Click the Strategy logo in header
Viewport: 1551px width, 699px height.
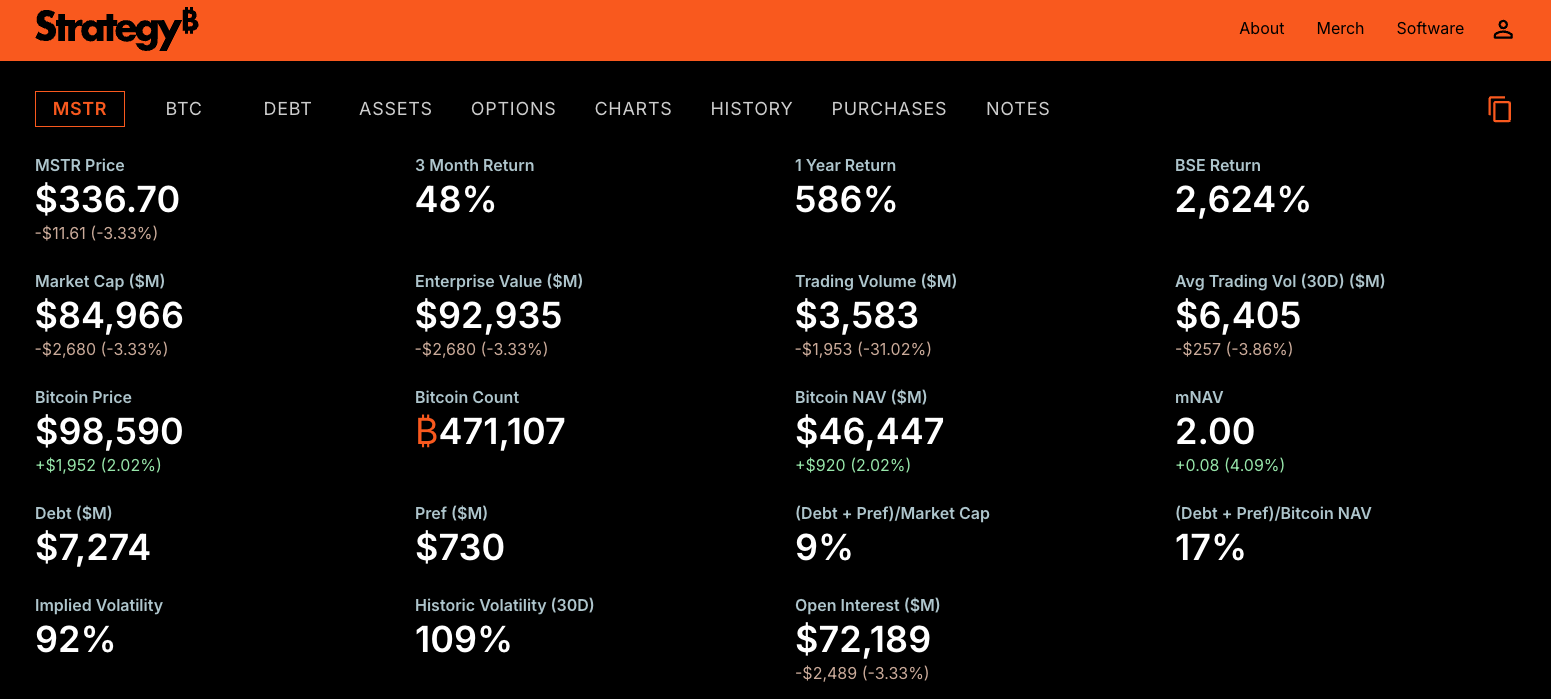click(116, 29)
